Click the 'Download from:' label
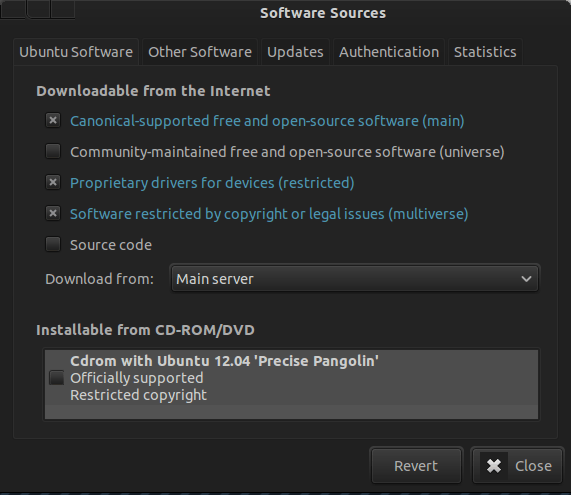This screenshot has width=571, height=495. point(99,279)
